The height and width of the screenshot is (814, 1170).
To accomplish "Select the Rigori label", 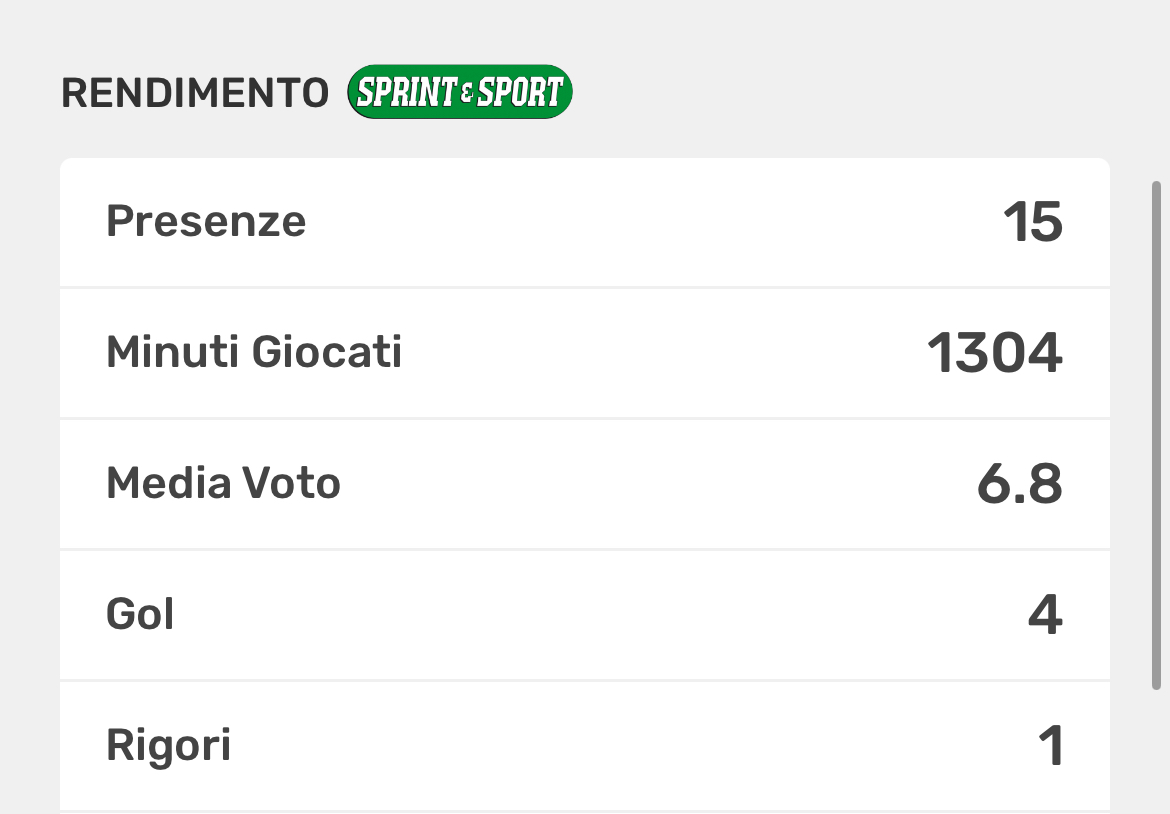I will pos(168,746).
